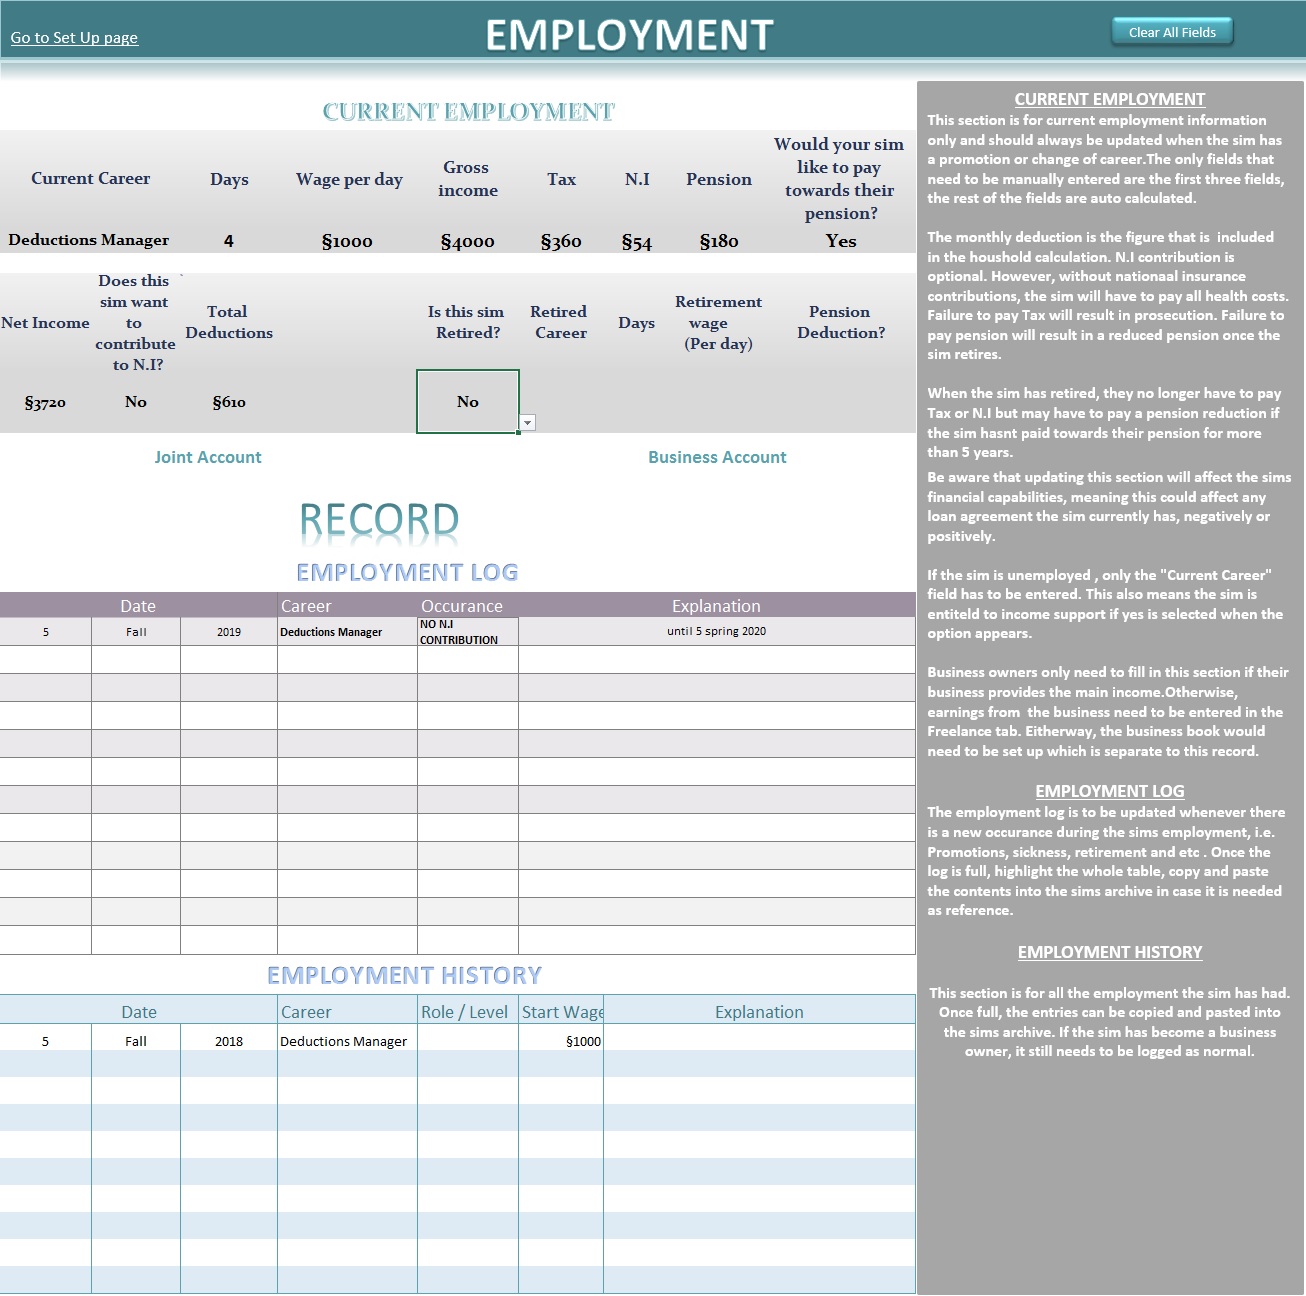Click the Pension §180 value
The image size is (1306, 1296).
(719, 241)
